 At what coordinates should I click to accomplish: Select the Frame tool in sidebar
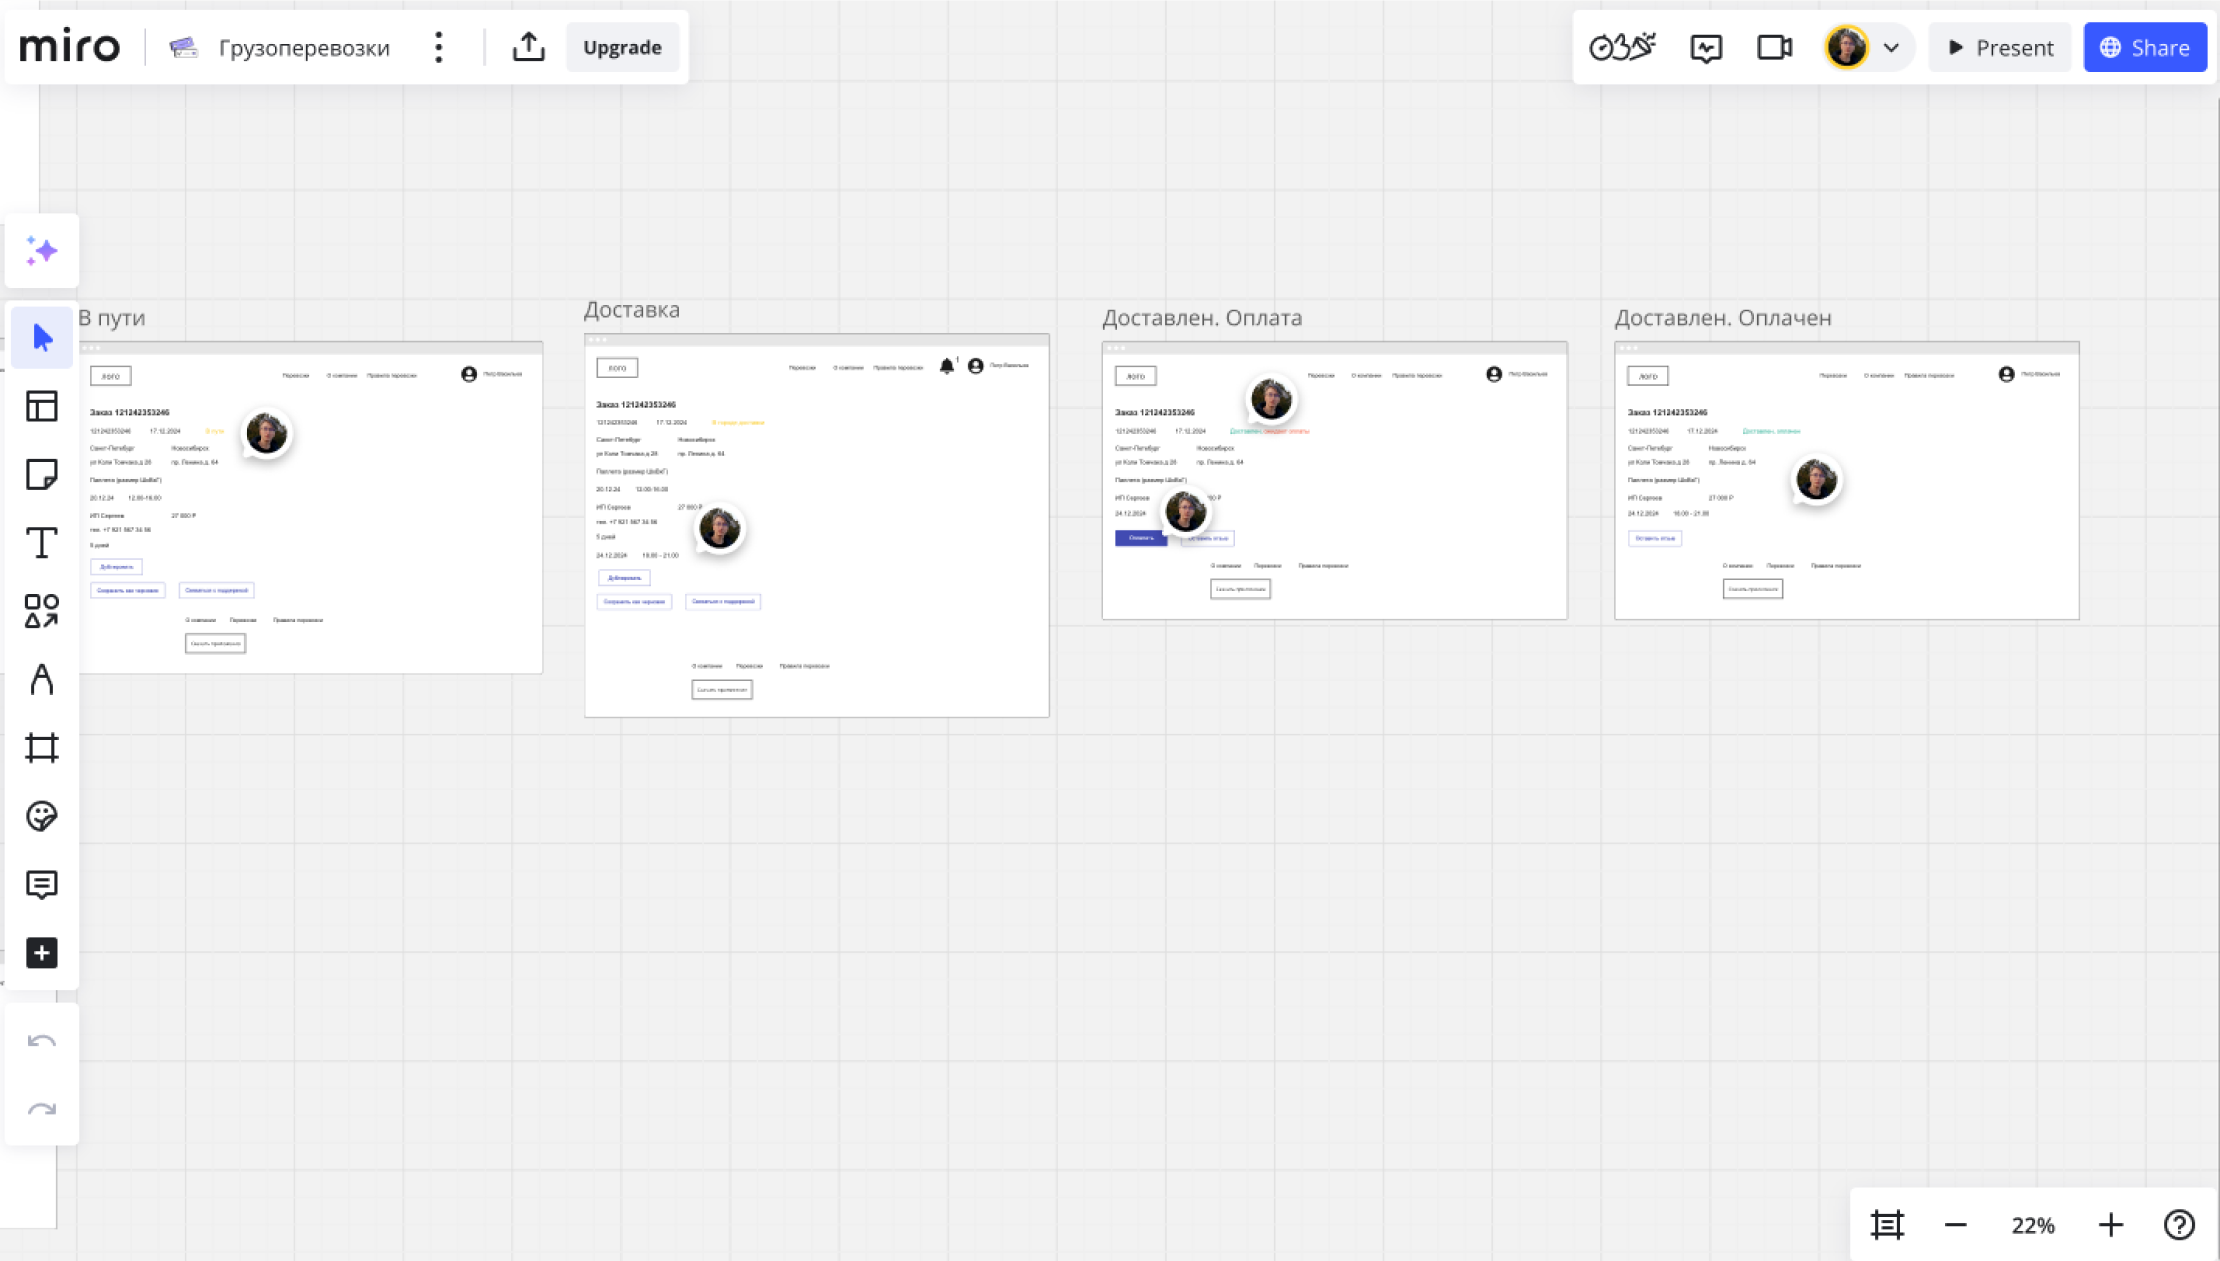tap(41, 748)
